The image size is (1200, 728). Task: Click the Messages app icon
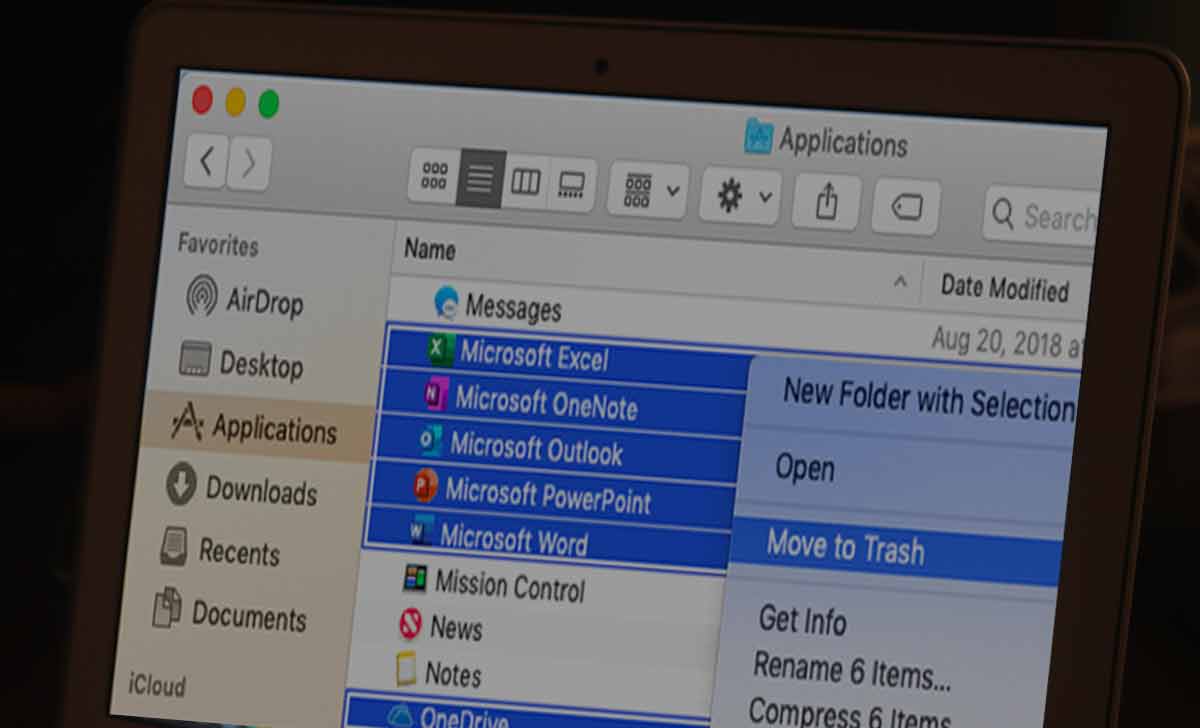pyautogui.click(x=446, y=301)
